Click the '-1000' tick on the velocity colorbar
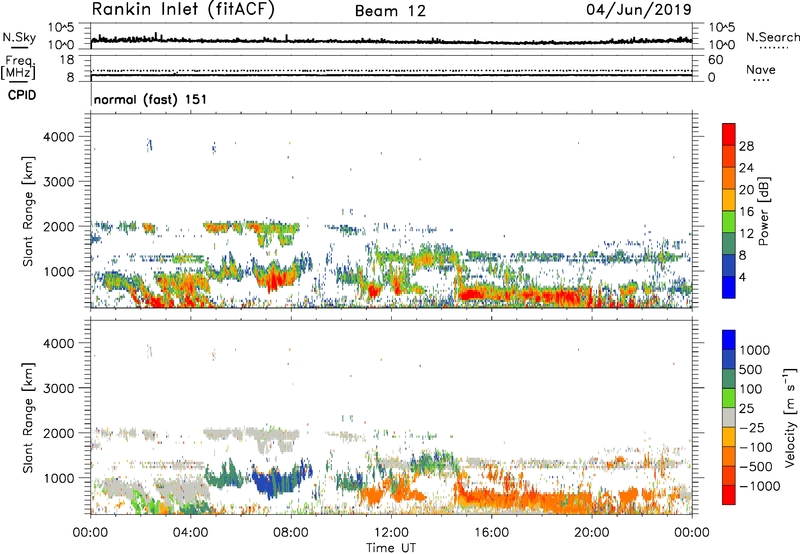This screenshot has height=554, width=800. tap(760, 486)
